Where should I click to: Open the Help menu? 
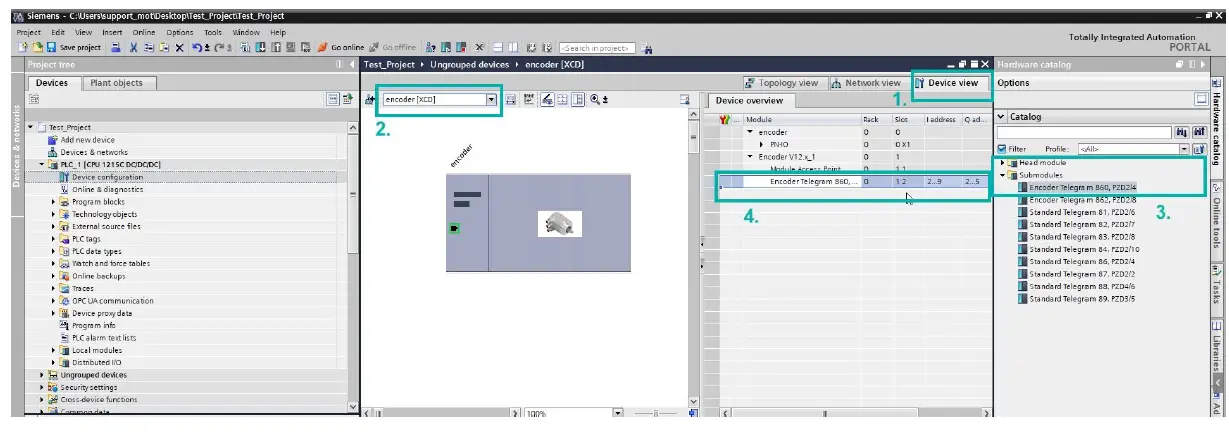[277, 32]
